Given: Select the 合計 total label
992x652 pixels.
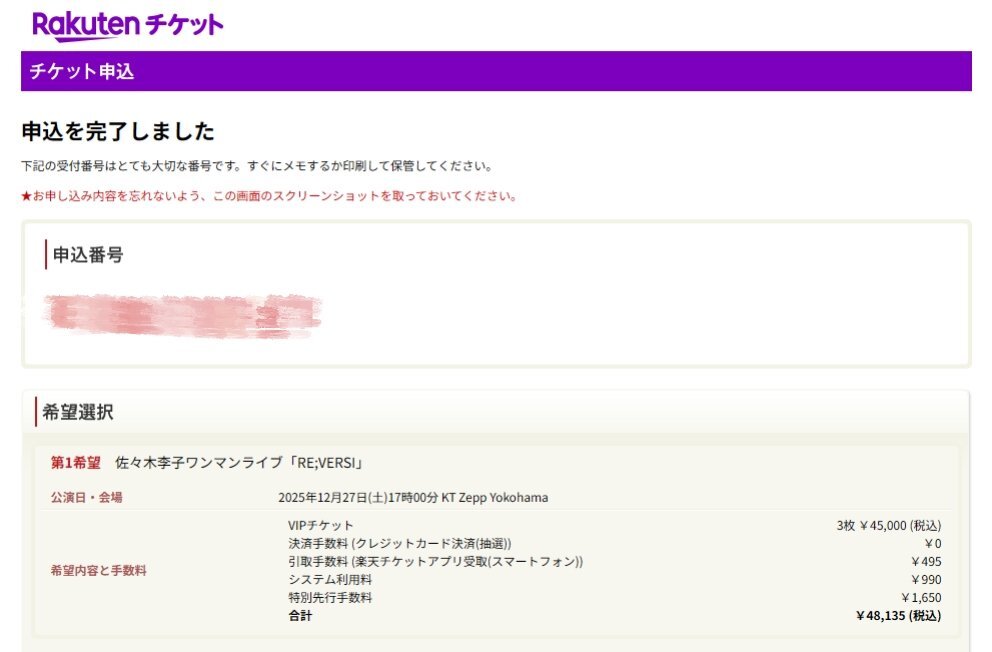Looking at the screenshot, I should [301, 615].
